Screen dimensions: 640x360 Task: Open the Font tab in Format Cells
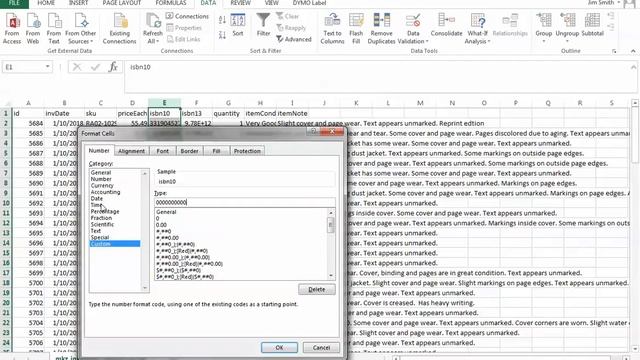pyautogui.click(x=162, y=151)
